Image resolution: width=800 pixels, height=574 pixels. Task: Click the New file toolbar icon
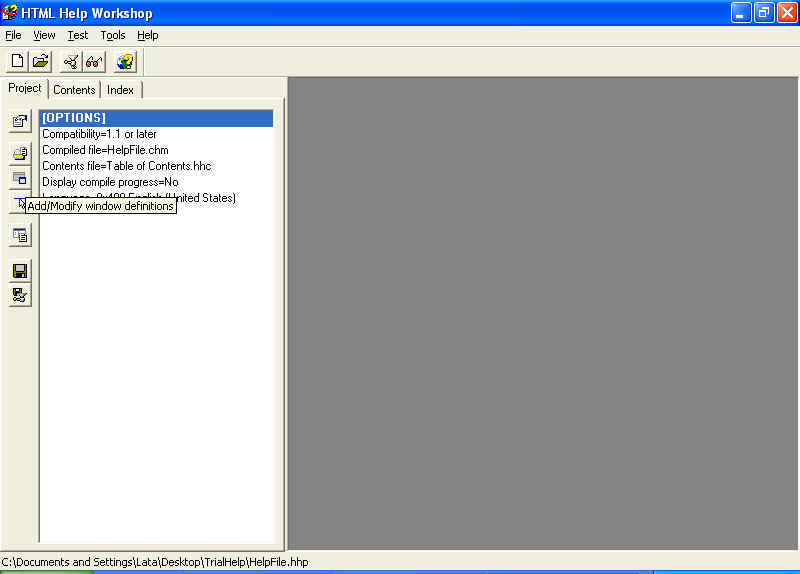pyautogui.click(x=17, y=62)
